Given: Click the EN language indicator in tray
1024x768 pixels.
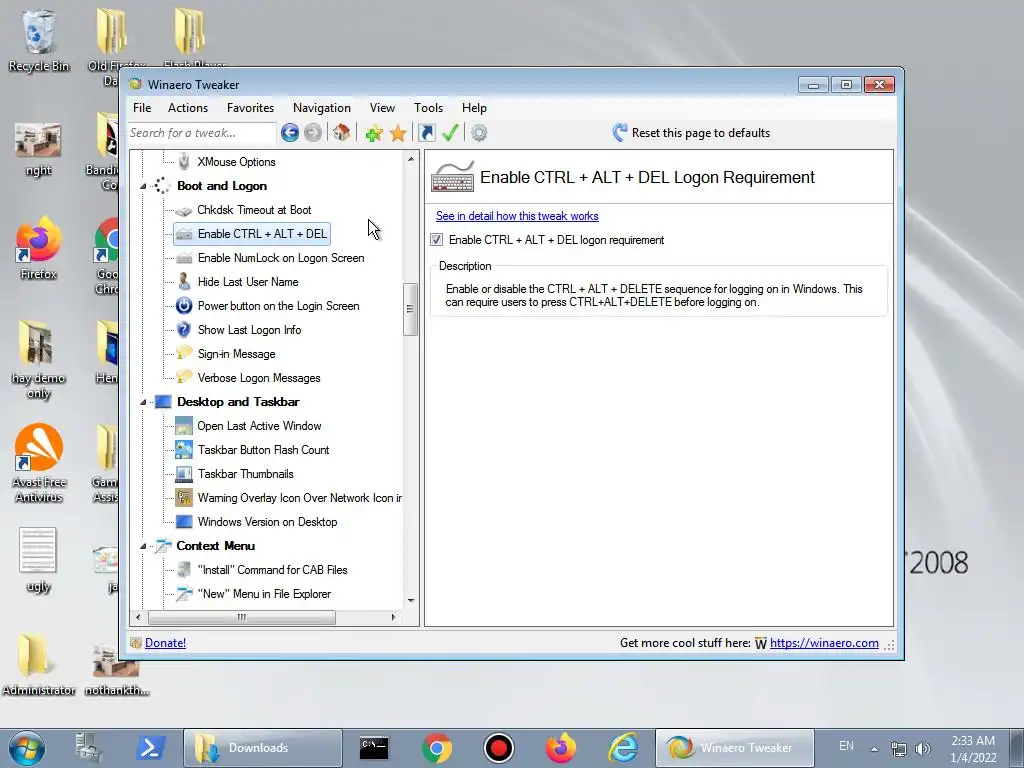Looking at the screenshot, I should point(846,746).
